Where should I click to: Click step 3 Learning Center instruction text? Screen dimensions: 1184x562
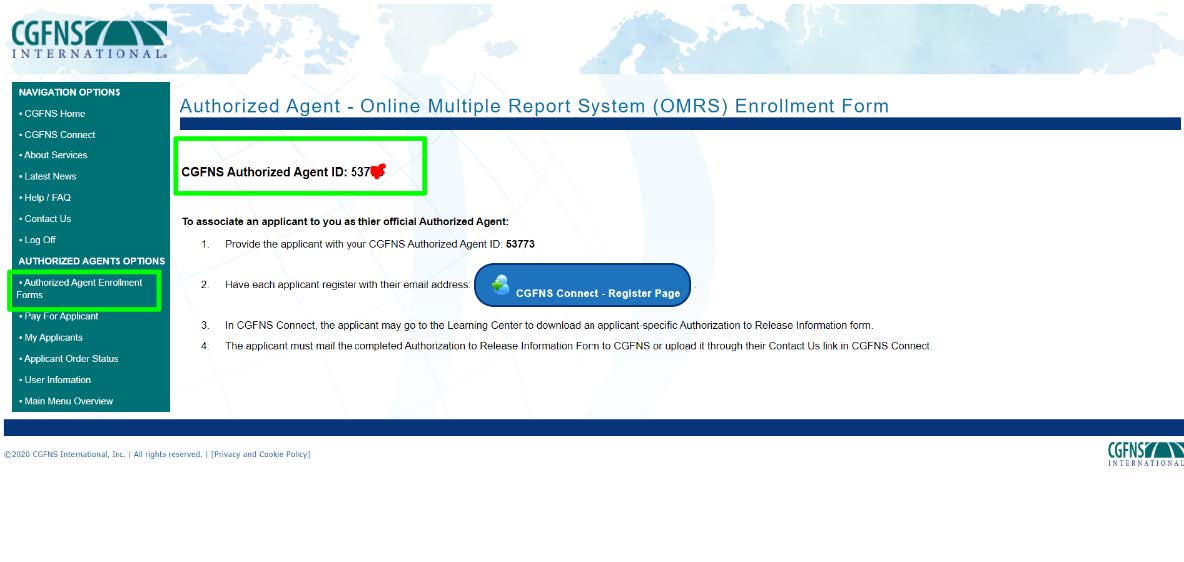(549, 326)
